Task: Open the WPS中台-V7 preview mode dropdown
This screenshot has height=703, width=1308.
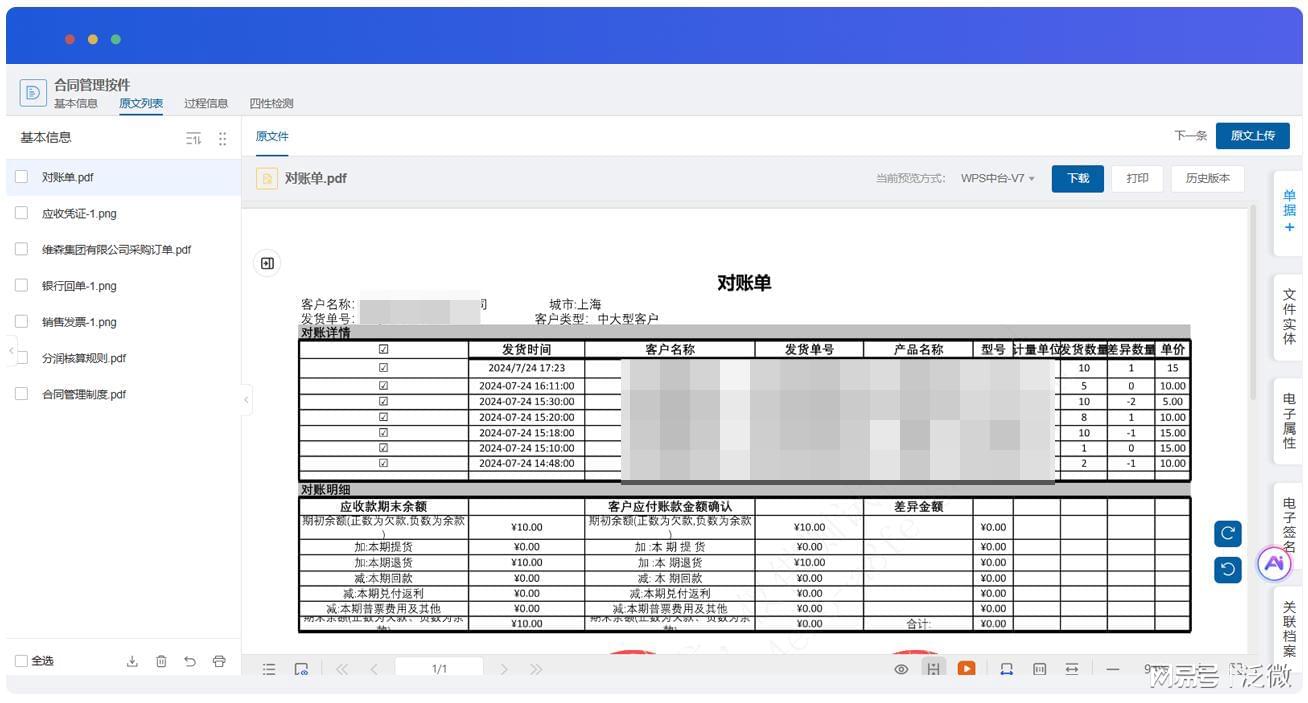Action: click(x=997, y=179)
